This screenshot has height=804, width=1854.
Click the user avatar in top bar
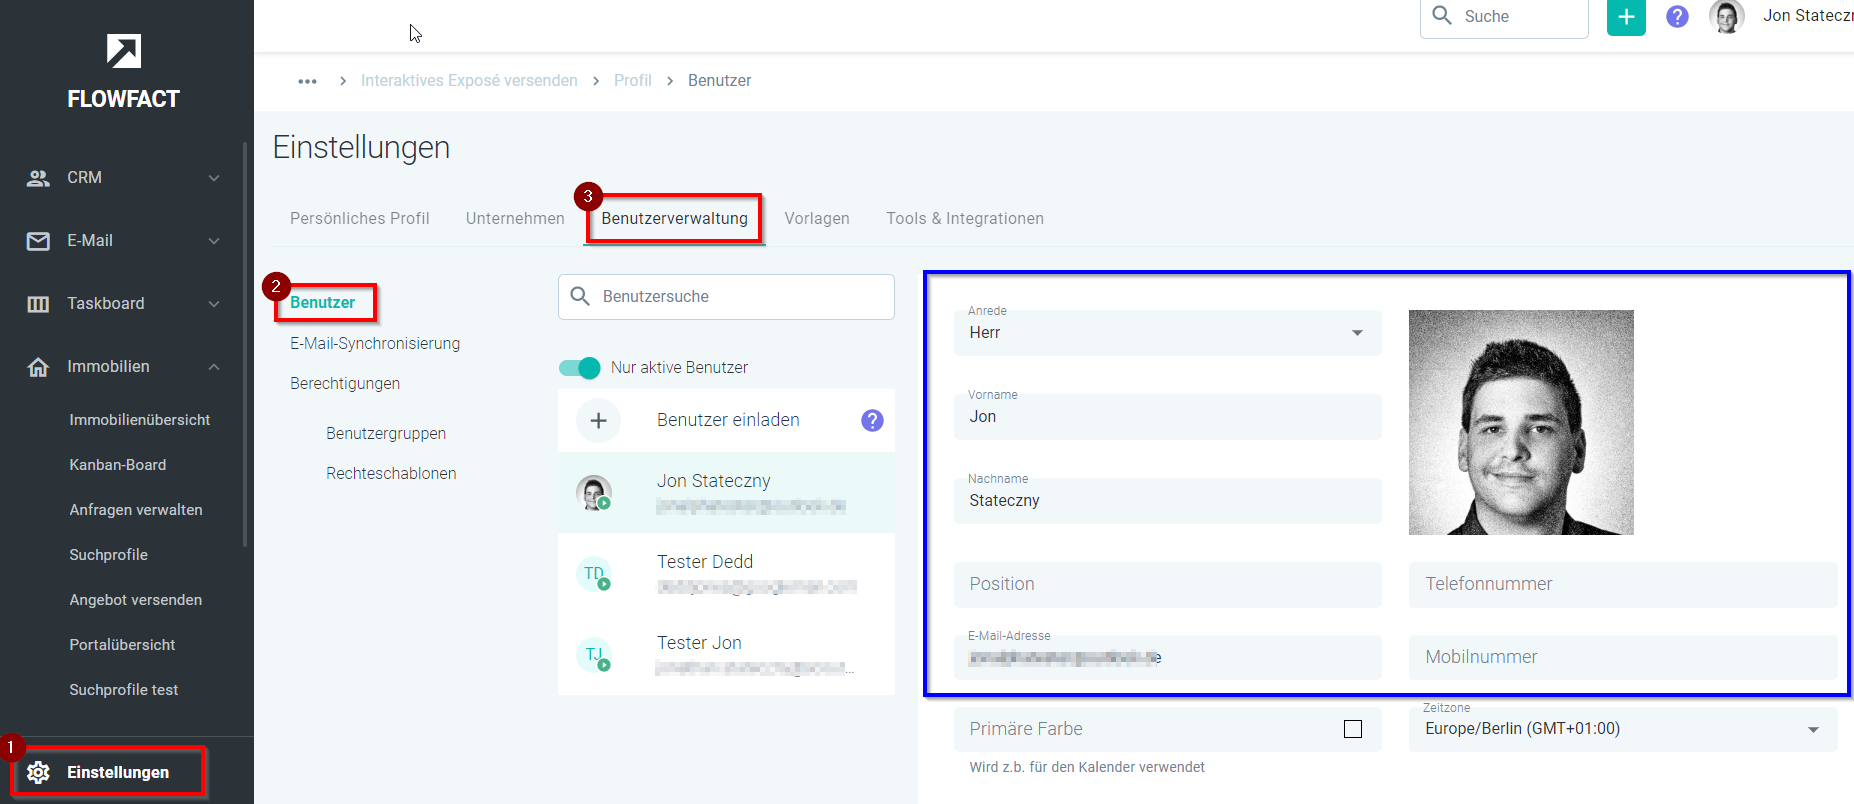1727,16
